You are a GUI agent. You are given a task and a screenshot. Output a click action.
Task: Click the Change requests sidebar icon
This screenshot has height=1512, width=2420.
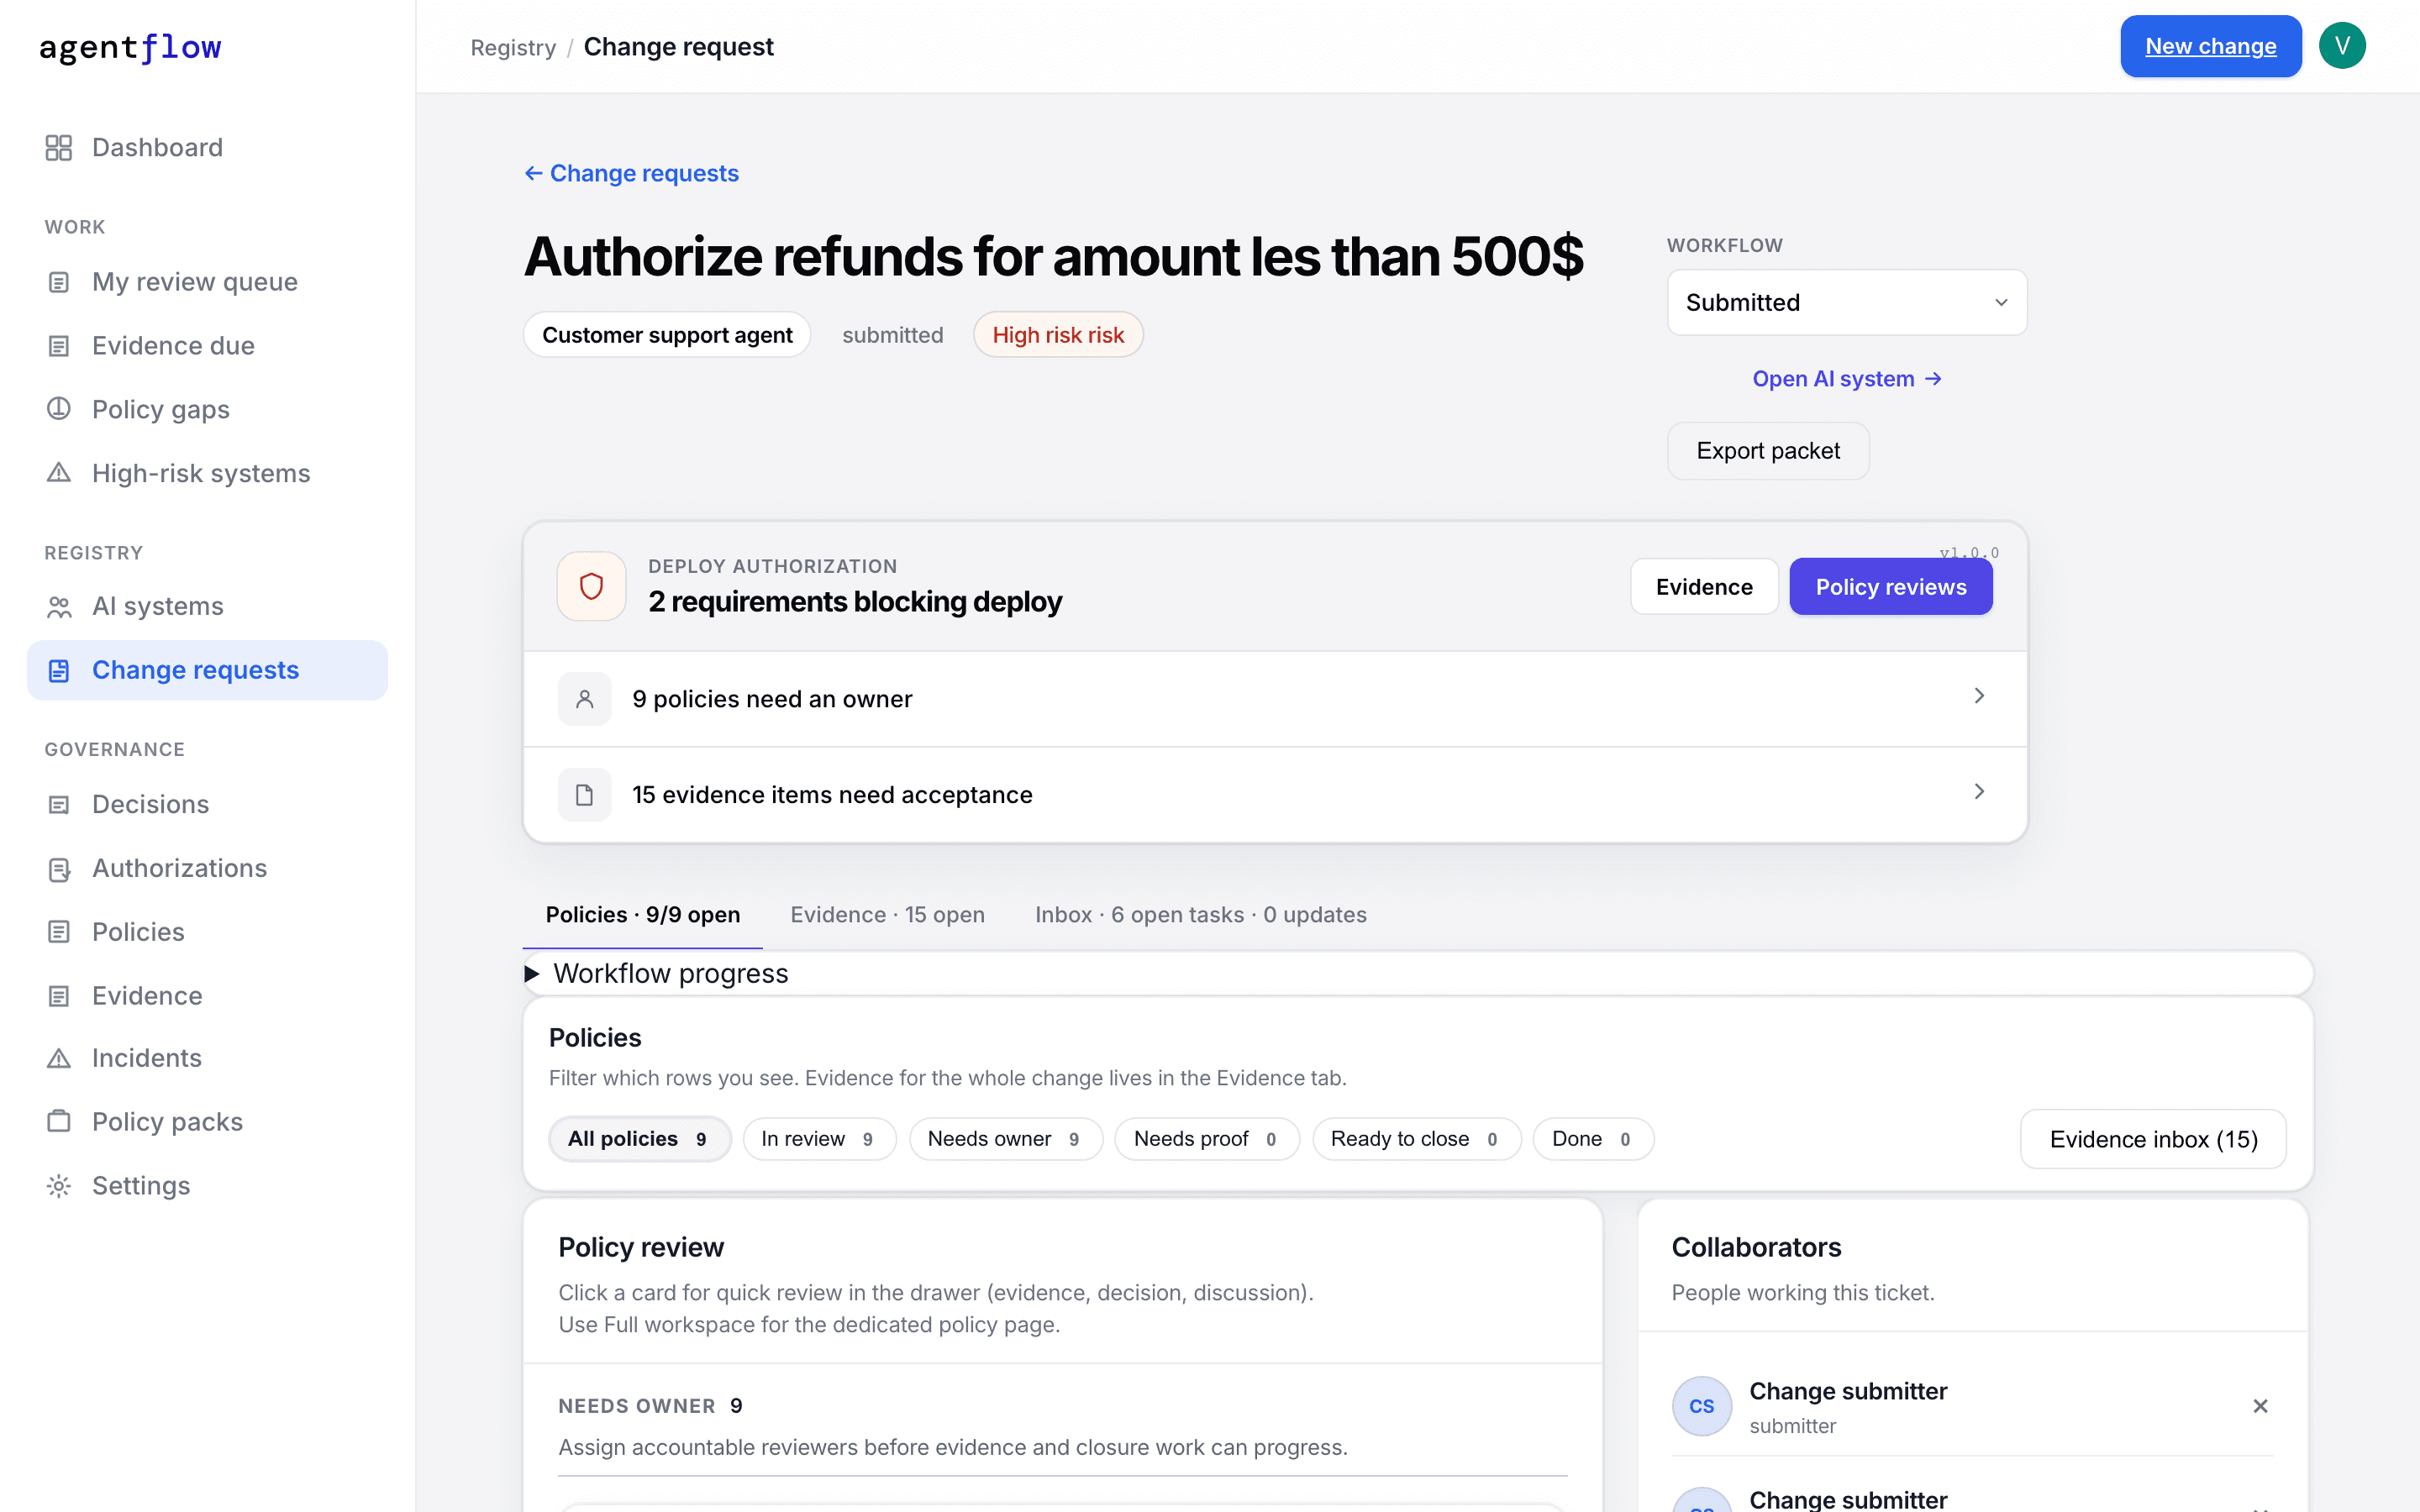pyautogui.click(x=59, y=670)
